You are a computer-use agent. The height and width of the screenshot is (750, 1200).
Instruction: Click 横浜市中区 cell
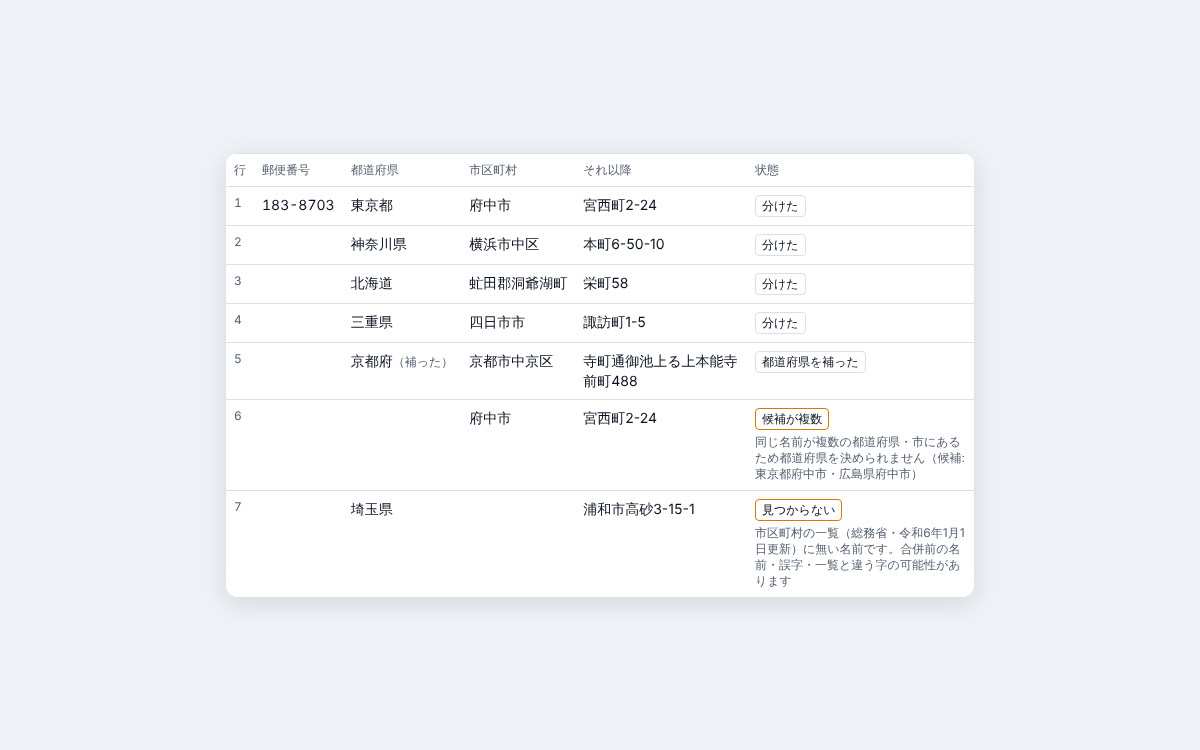click(504, 244)
